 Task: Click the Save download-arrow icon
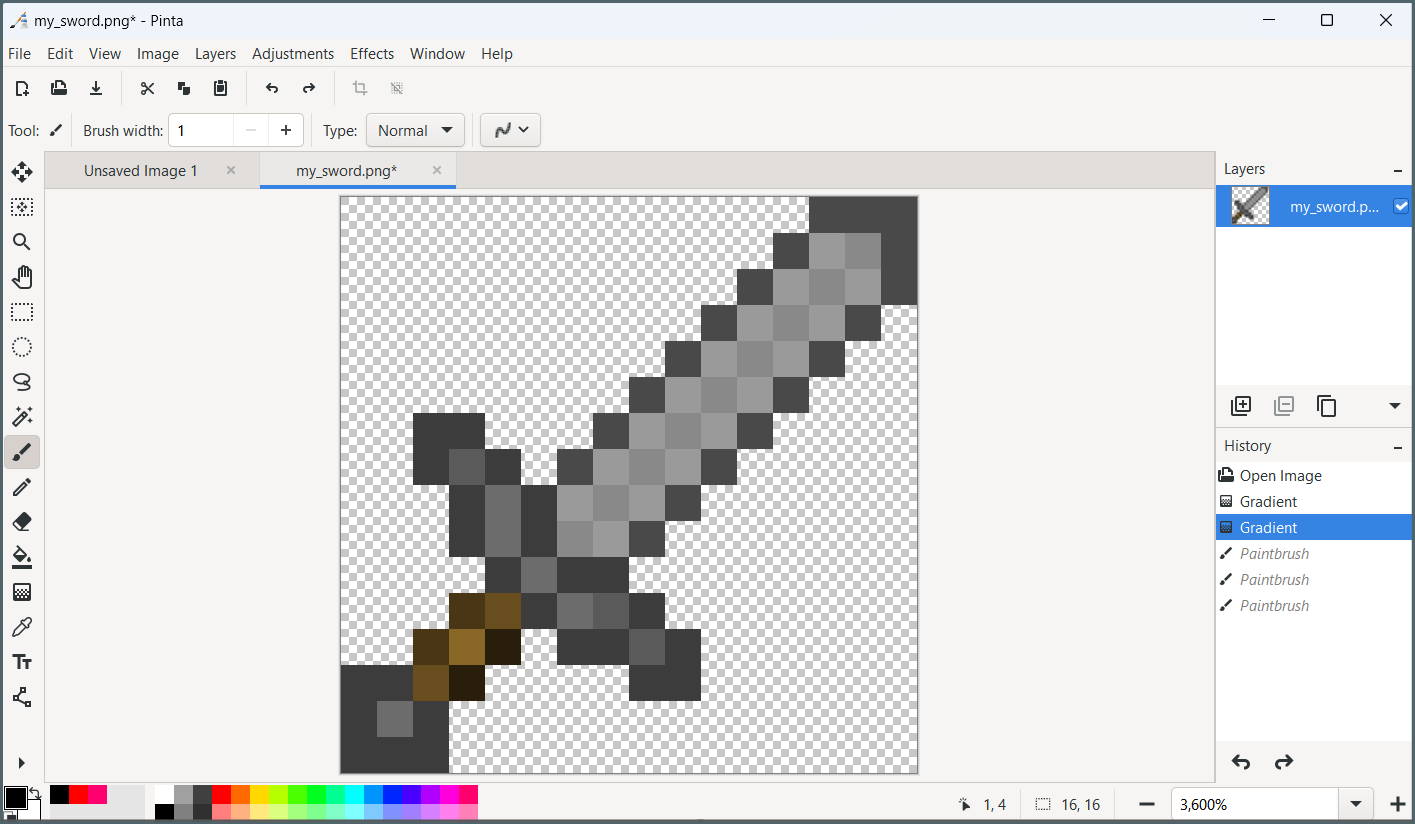pyautogui.click(x=96, y=88)
